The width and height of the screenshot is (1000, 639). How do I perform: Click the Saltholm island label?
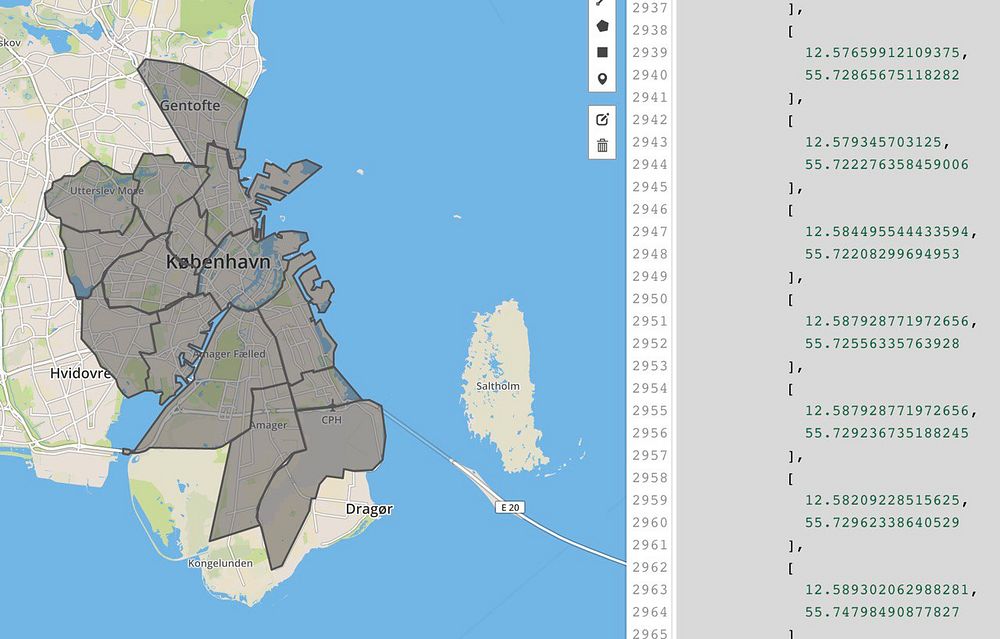tap(498, 386)
